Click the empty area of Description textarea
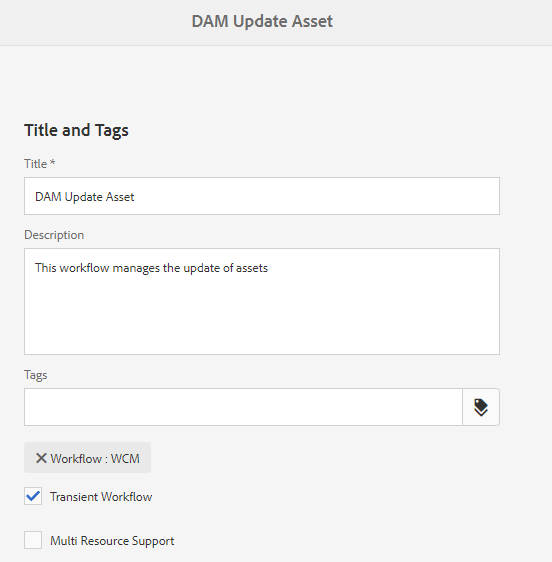Viewport: 552px width, 562px height. point(262,315)
